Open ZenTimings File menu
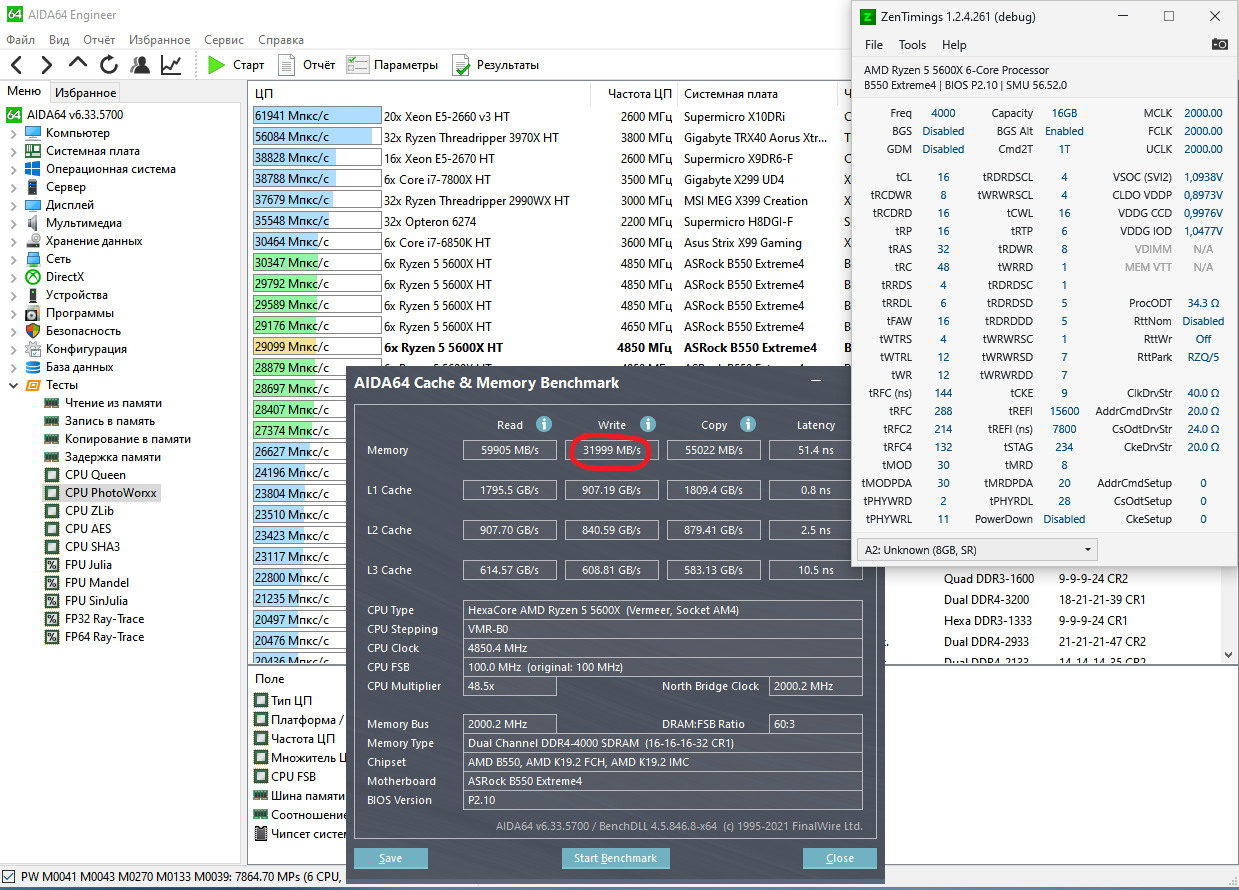The width and height of the screenshot is (1239, 890). [874, 45]
